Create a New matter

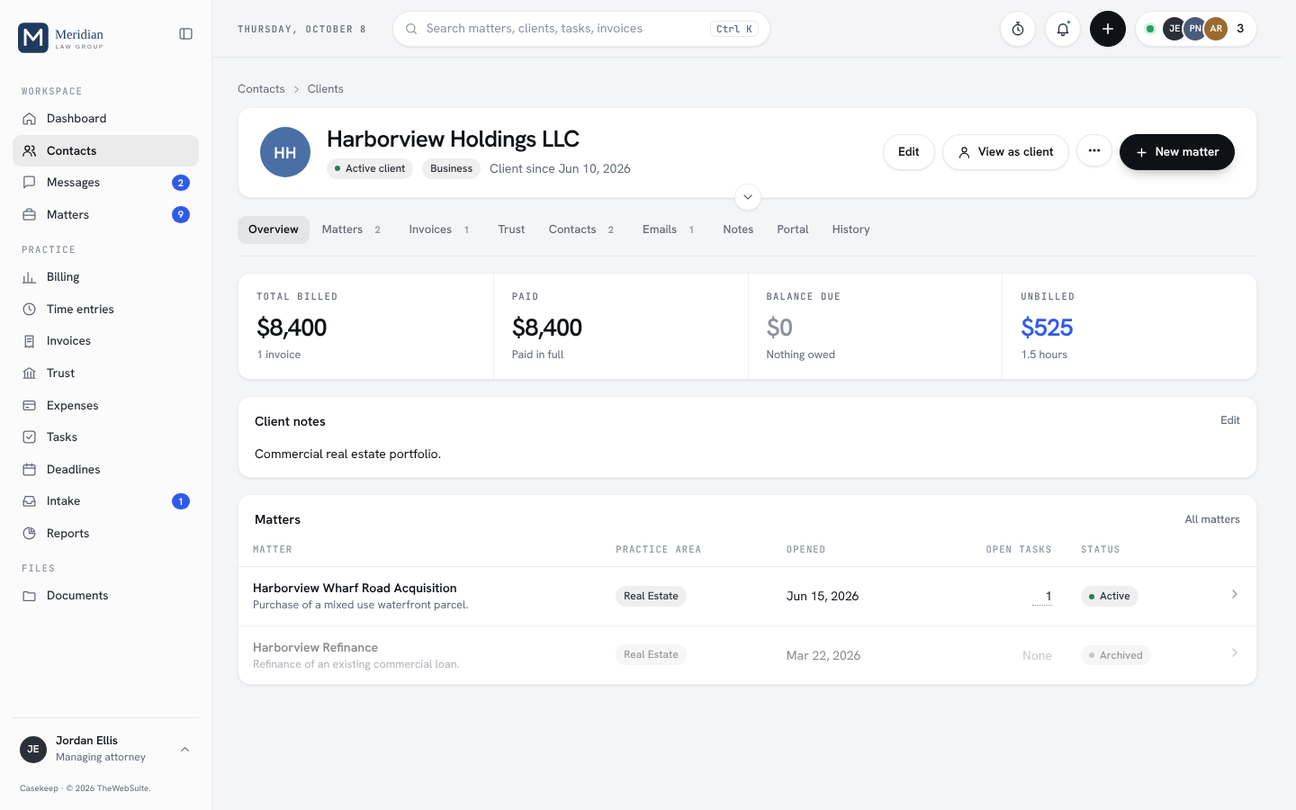click(1177, 152)
